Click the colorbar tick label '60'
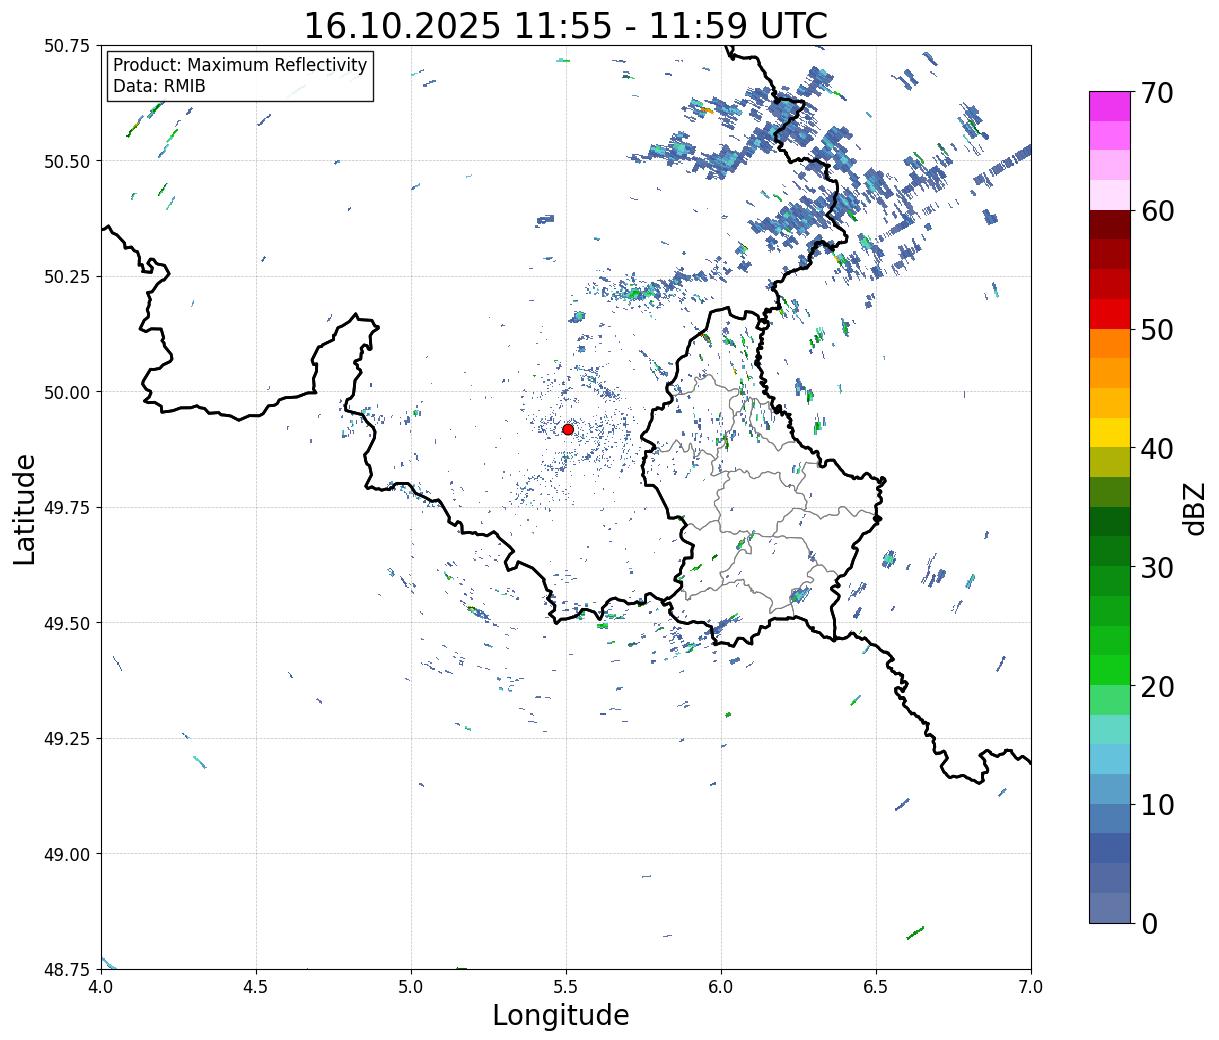The image size is (1219, 1040). pos(1156,211)
